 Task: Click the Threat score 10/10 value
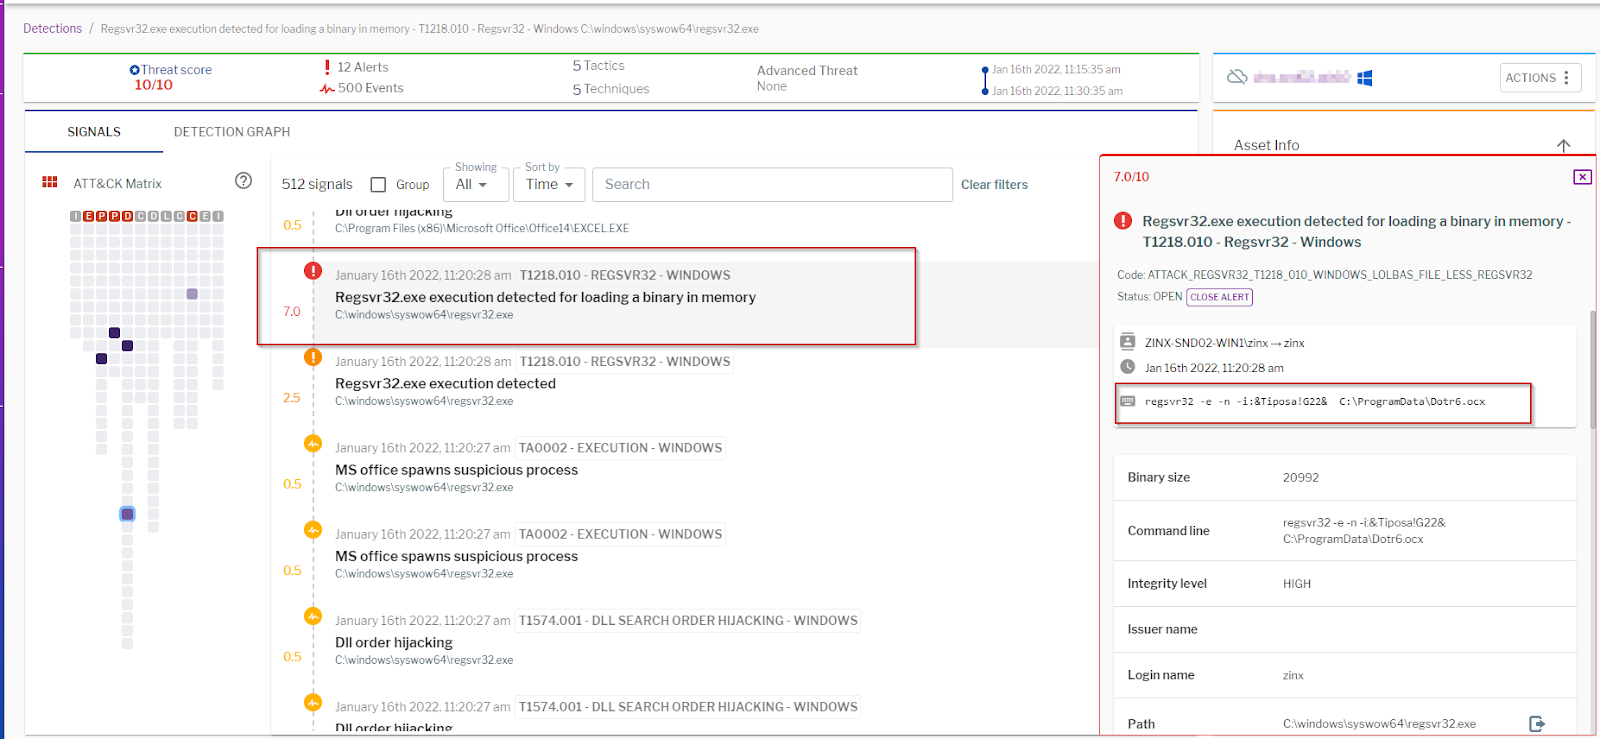(154, 86)
